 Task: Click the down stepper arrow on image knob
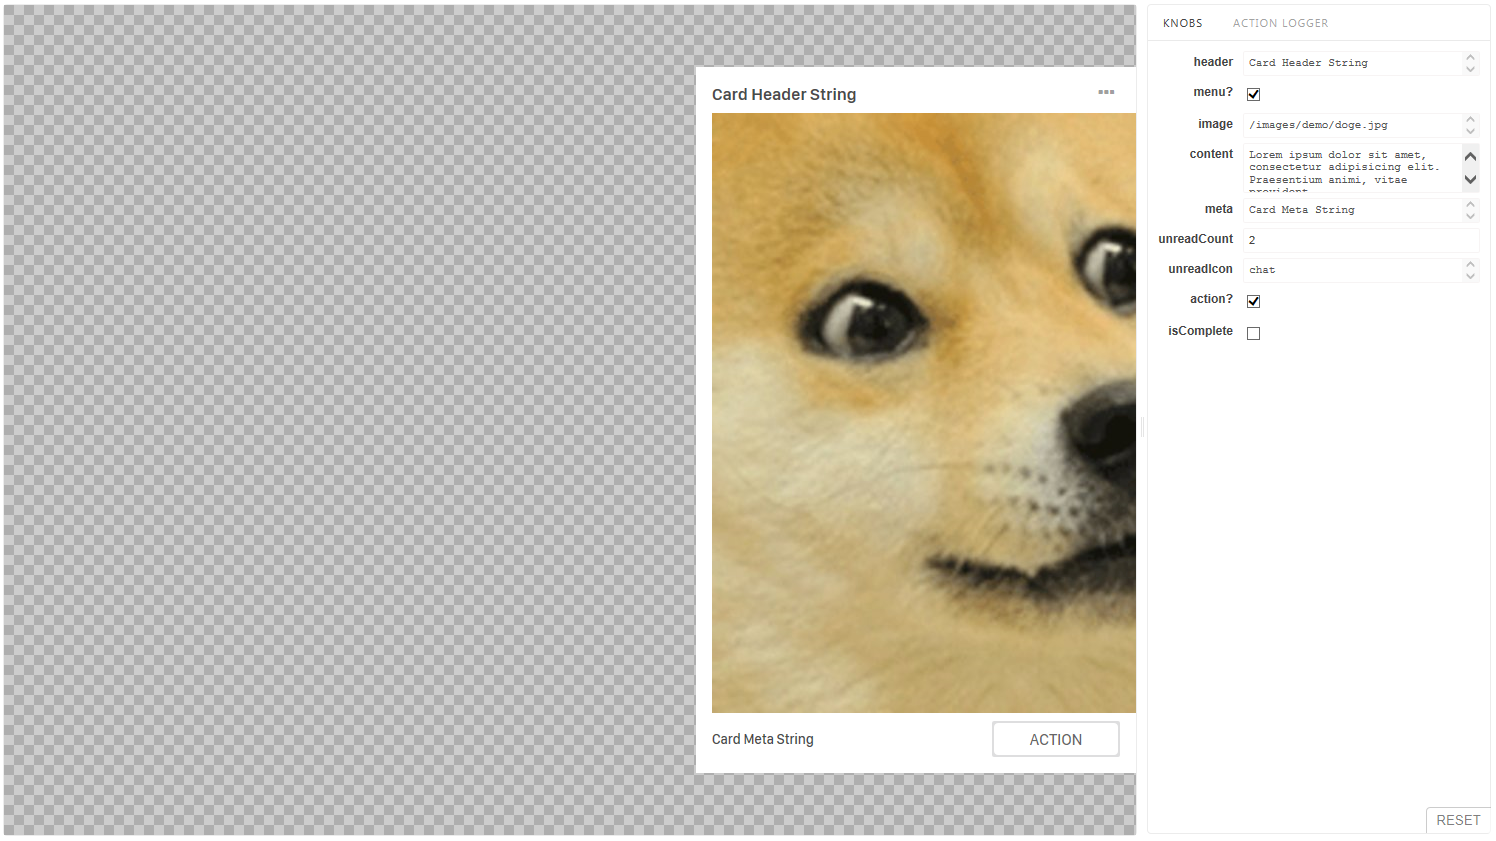[1470, 130]
